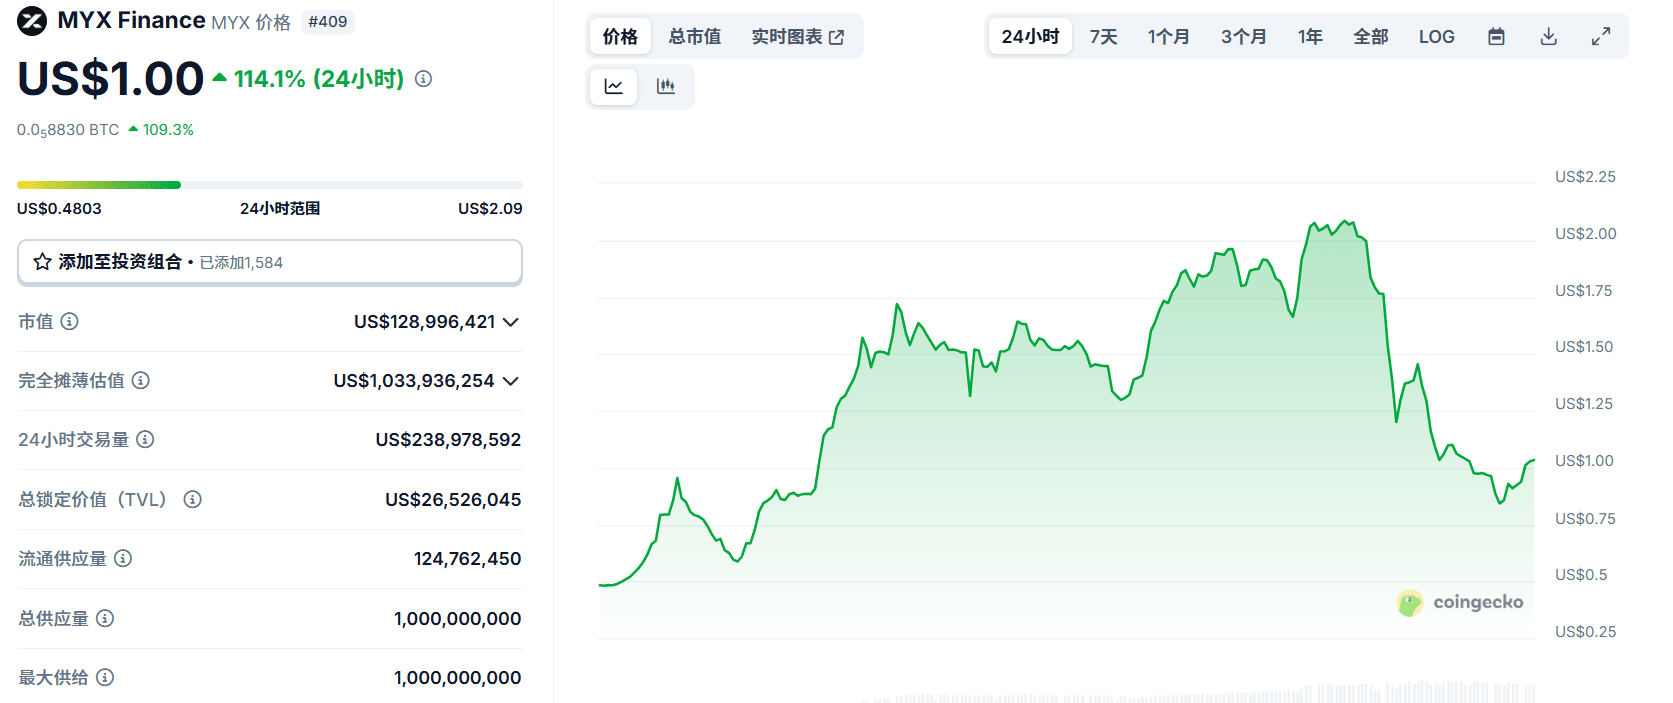The height and width of the screenshot is (703, 1673).
Task: Select the 24小时 time range
Action: (1030, 37)
